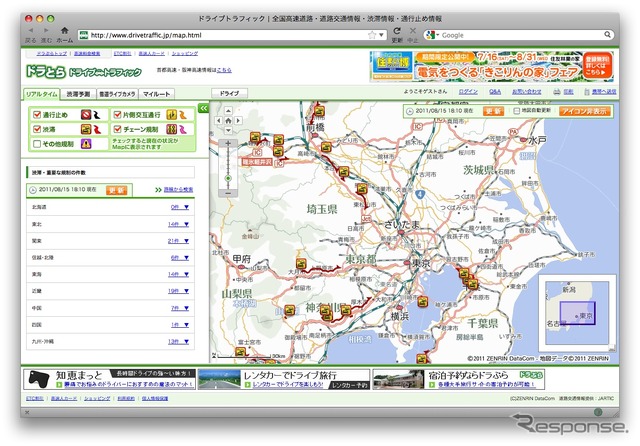Click orange 更新 button in side panel

point(117,190)
